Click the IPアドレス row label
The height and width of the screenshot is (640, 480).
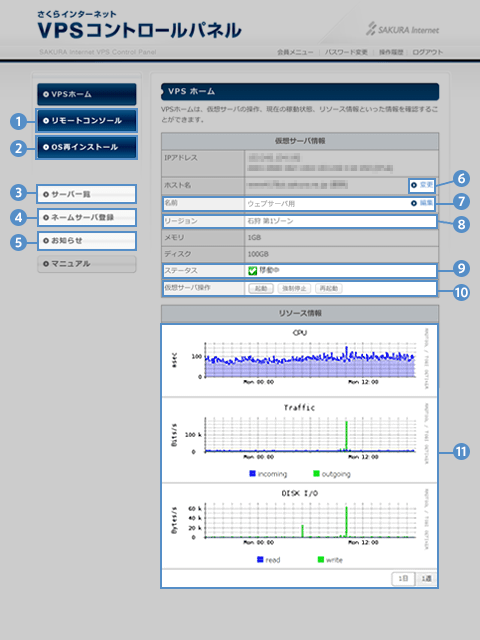(x=181, y=158)
